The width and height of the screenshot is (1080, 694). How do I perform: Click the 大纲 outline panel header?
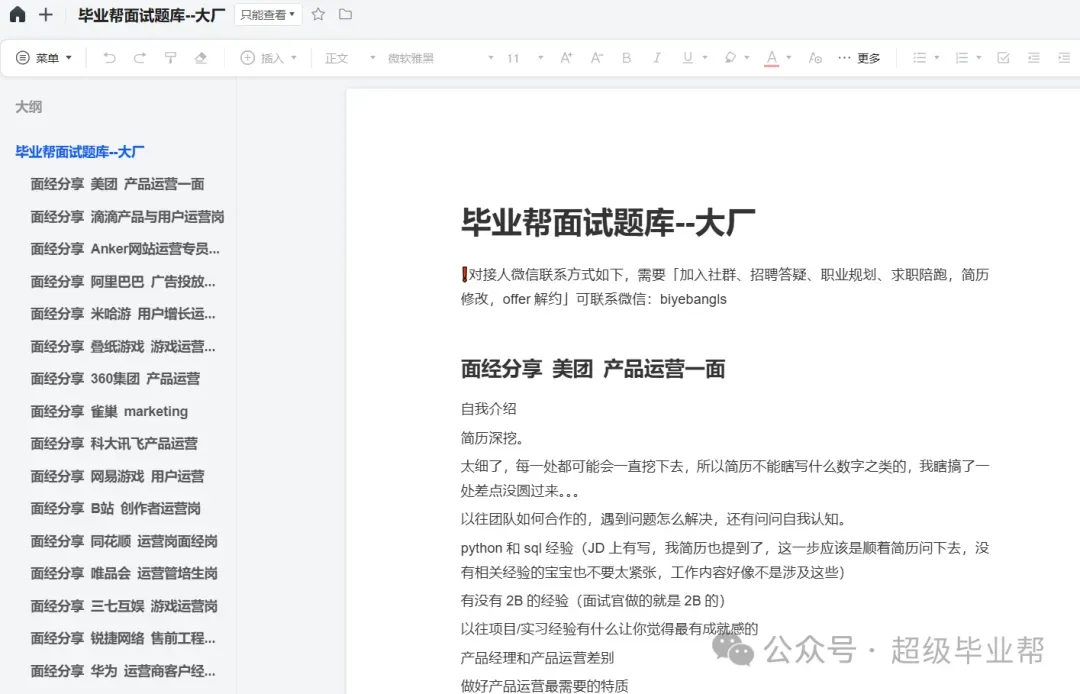tap(29, 107)
